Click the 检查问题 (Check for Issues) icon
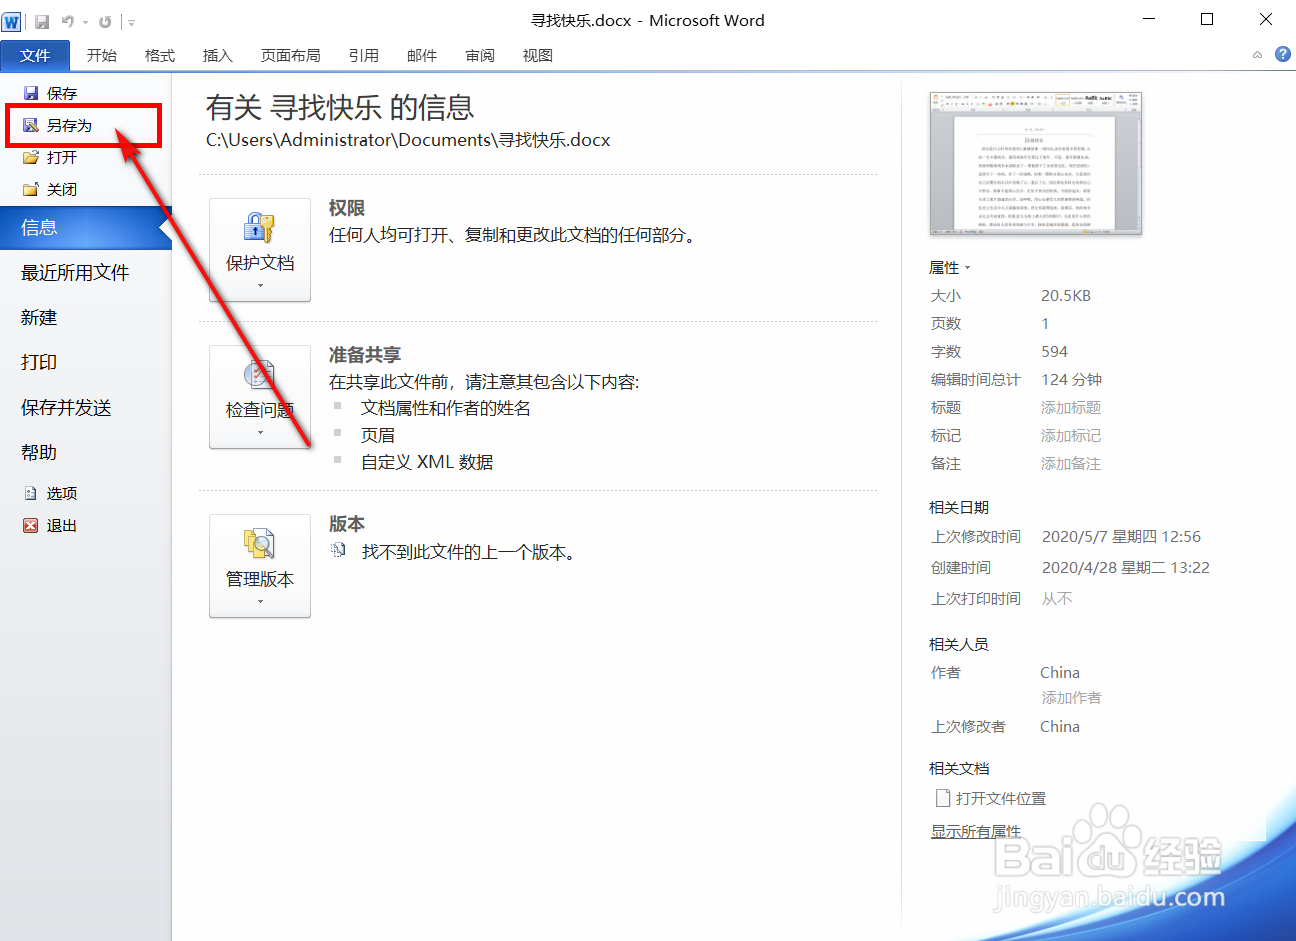This screenshot has height=941, width=1296. [x=260, y=397]
